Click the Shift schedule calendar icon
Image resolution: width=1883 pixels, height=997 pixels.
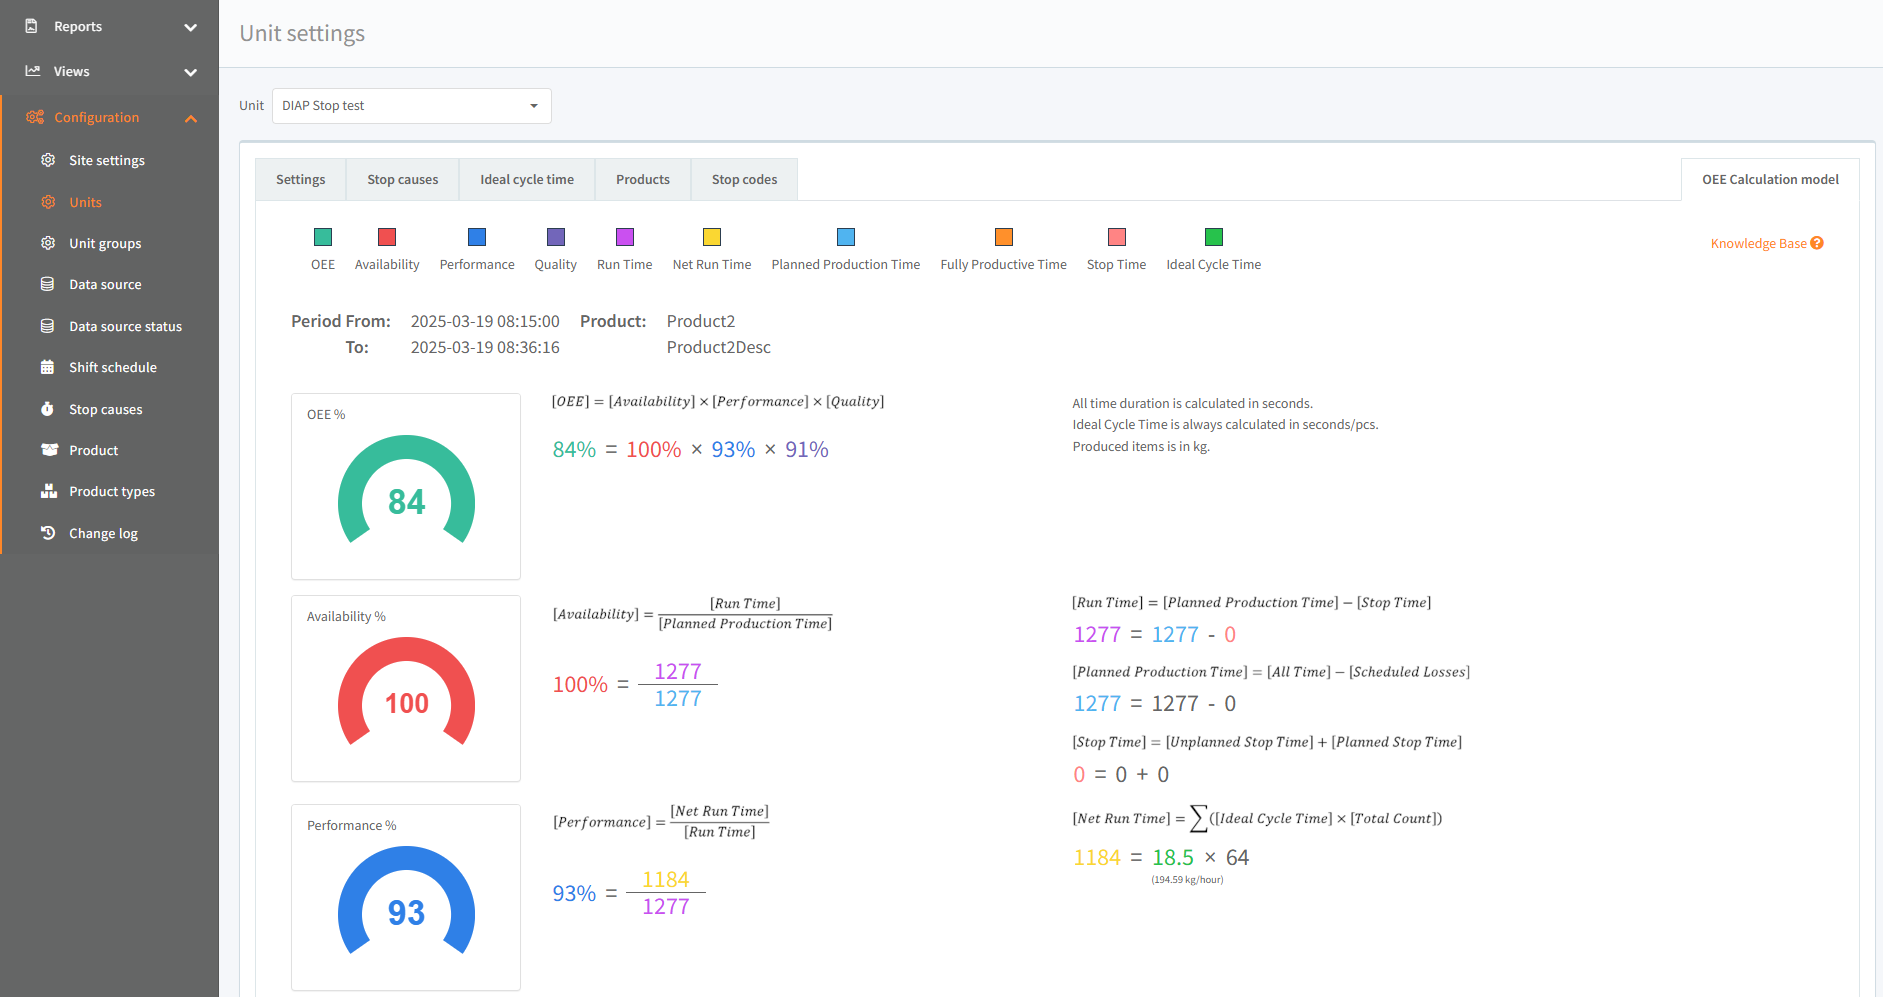(47, 367)
